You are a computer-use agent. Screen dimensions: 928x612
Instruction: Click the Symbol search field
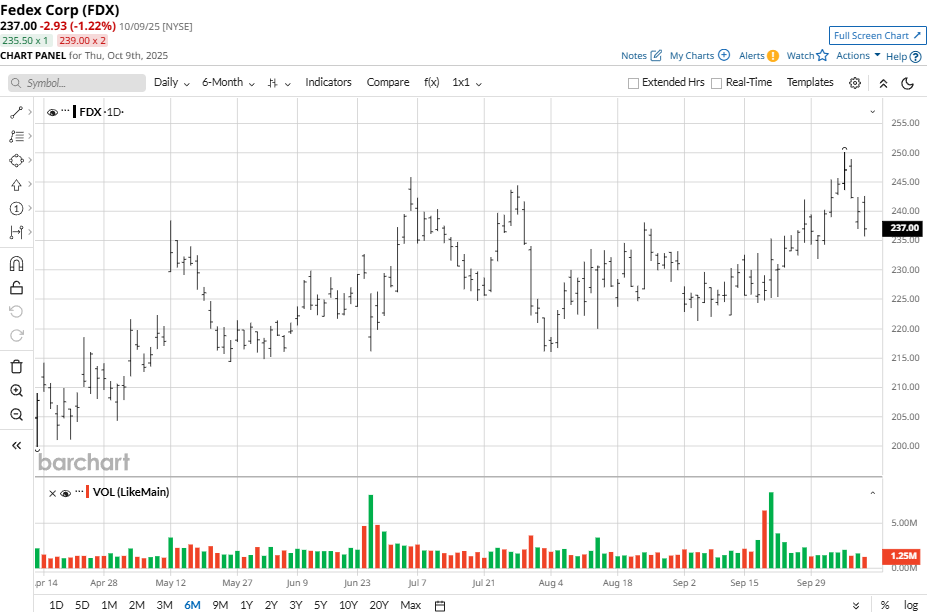click(x=77, y=83)
